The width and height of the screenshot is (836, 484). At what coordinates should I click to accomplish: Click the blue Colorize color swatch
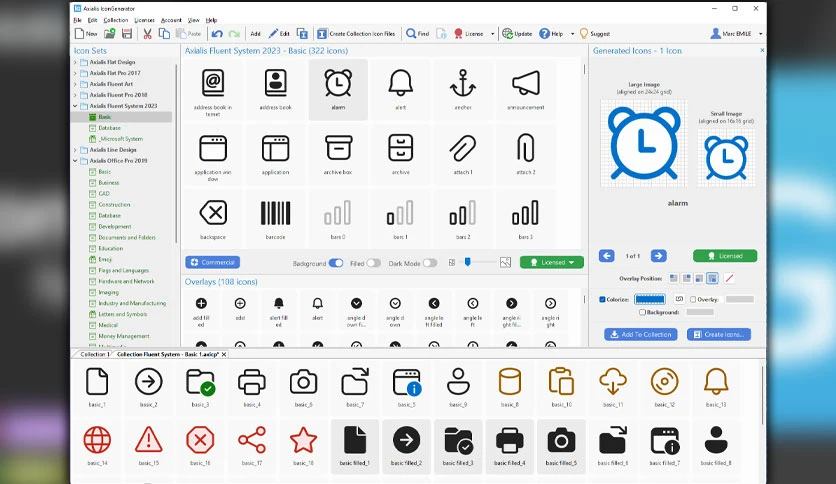(x=650, y=299)
